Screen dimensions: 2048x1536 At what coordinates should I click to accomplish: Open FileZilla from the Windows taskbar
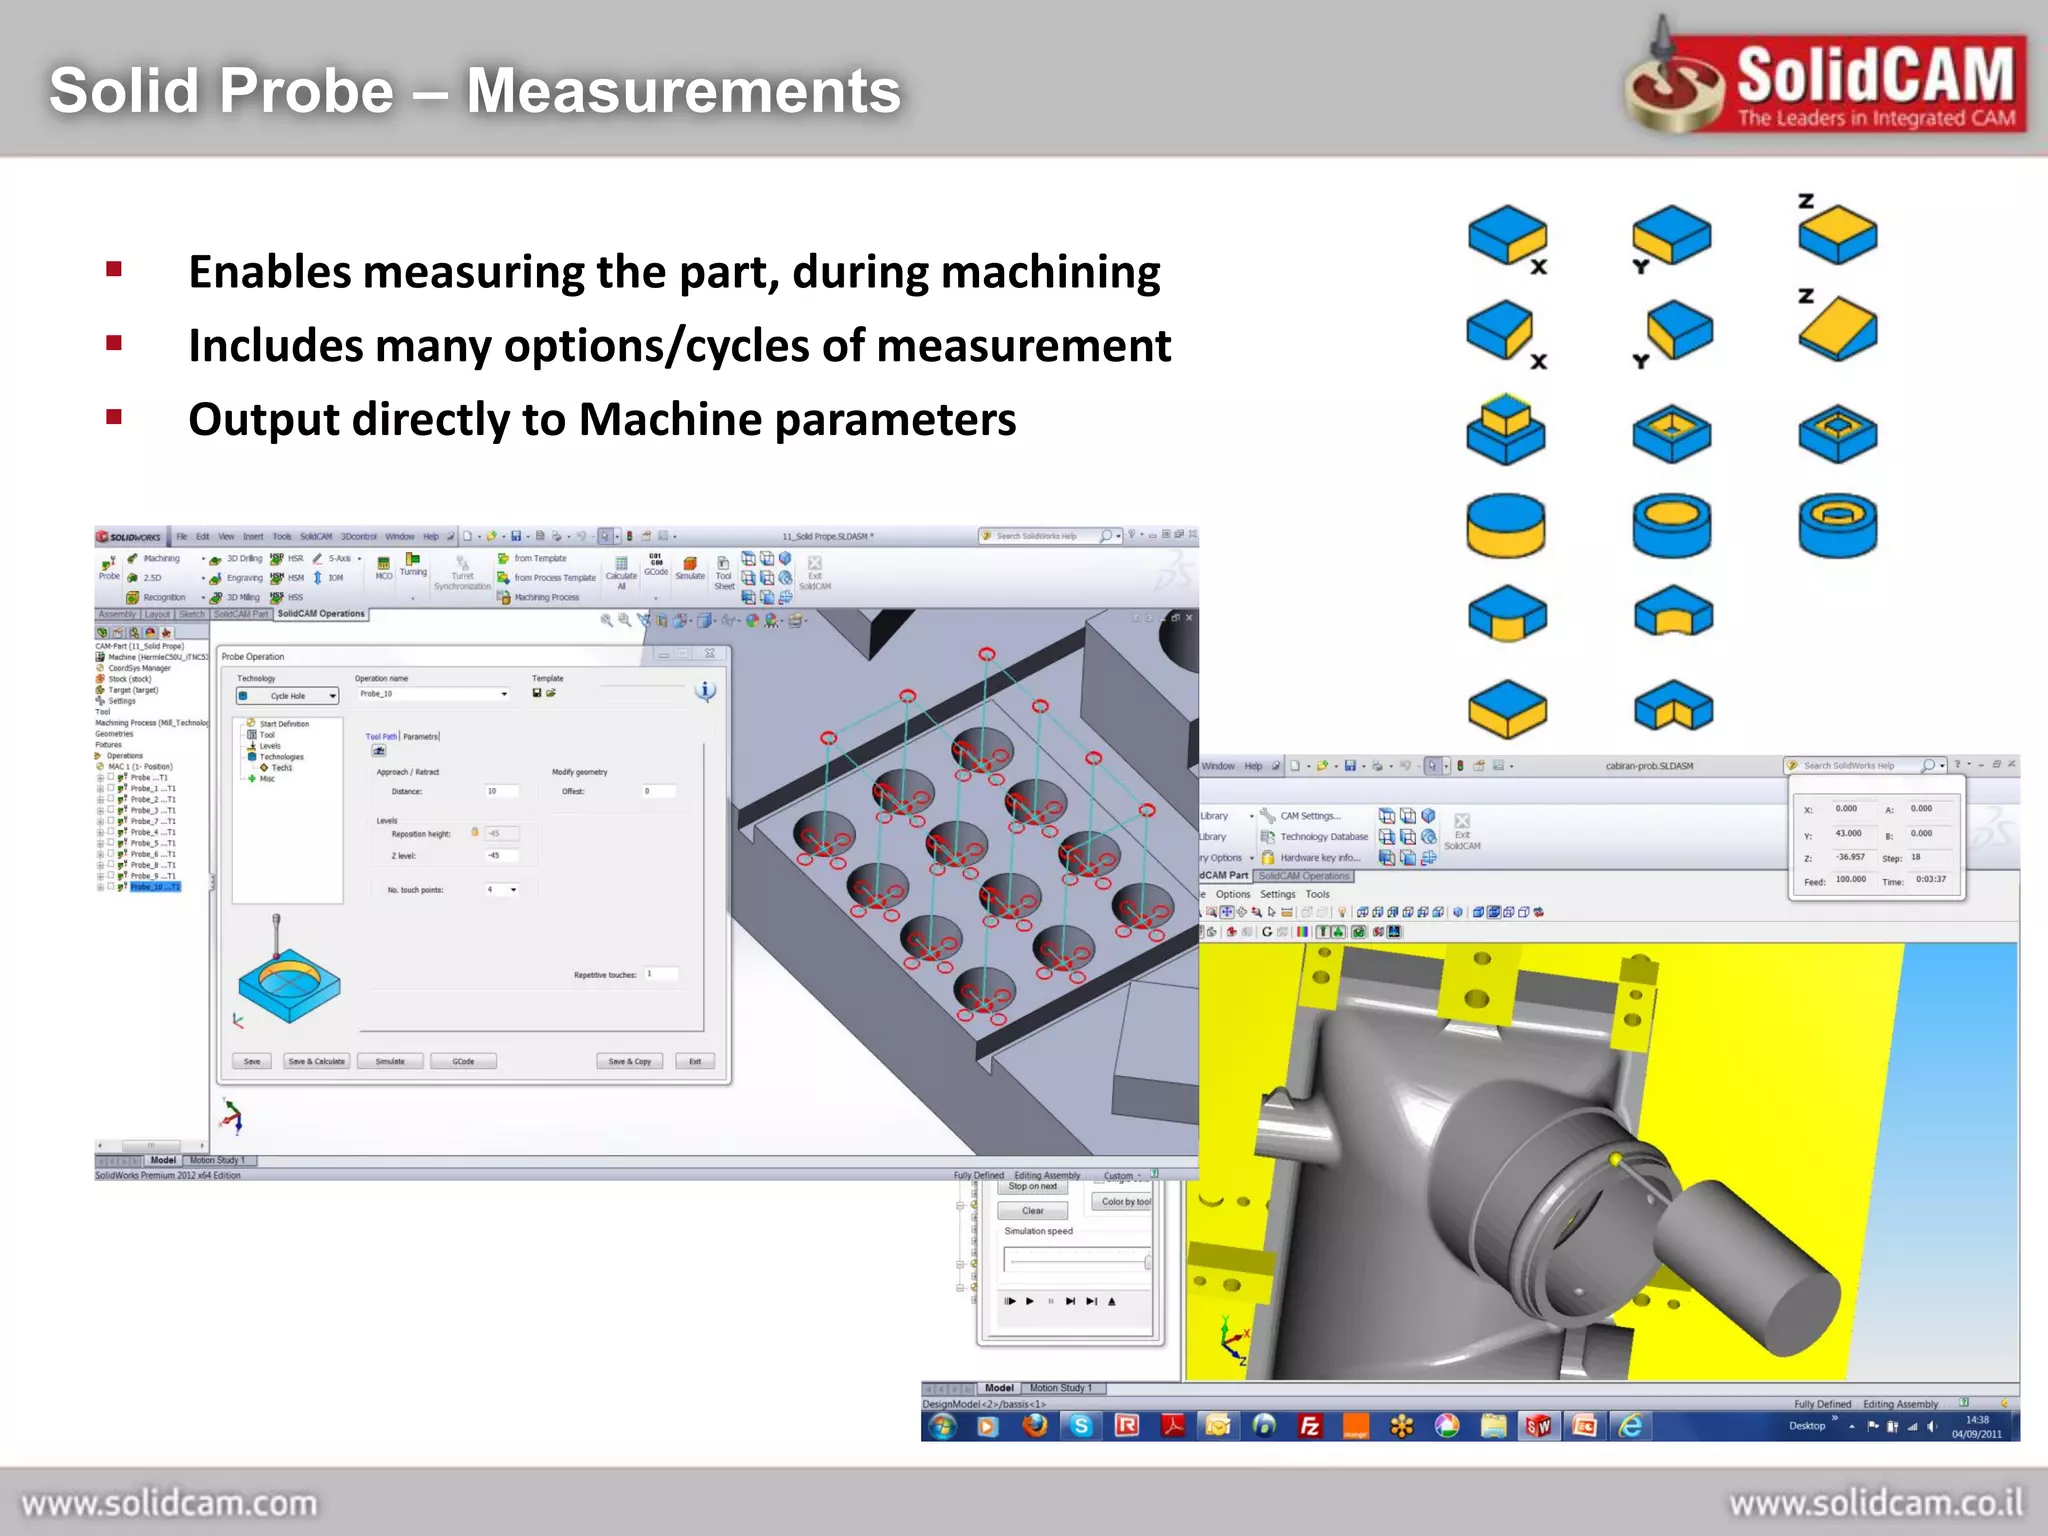point(1310,1427)
